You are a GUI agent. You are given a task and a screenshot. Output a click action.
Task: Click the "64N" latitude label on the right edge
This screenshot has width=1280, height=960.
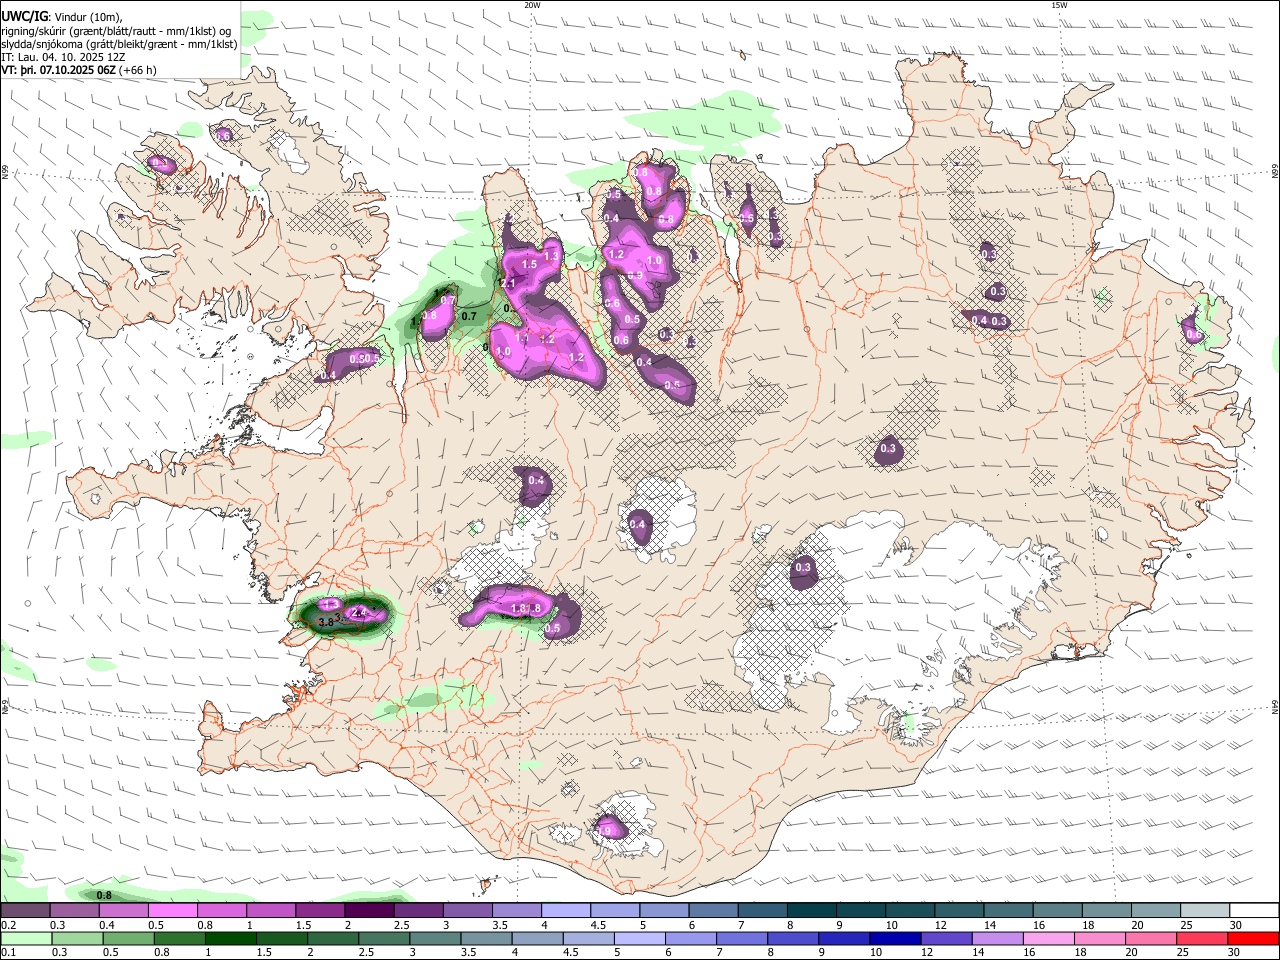pyautogui.click(x=1274, y=706)
